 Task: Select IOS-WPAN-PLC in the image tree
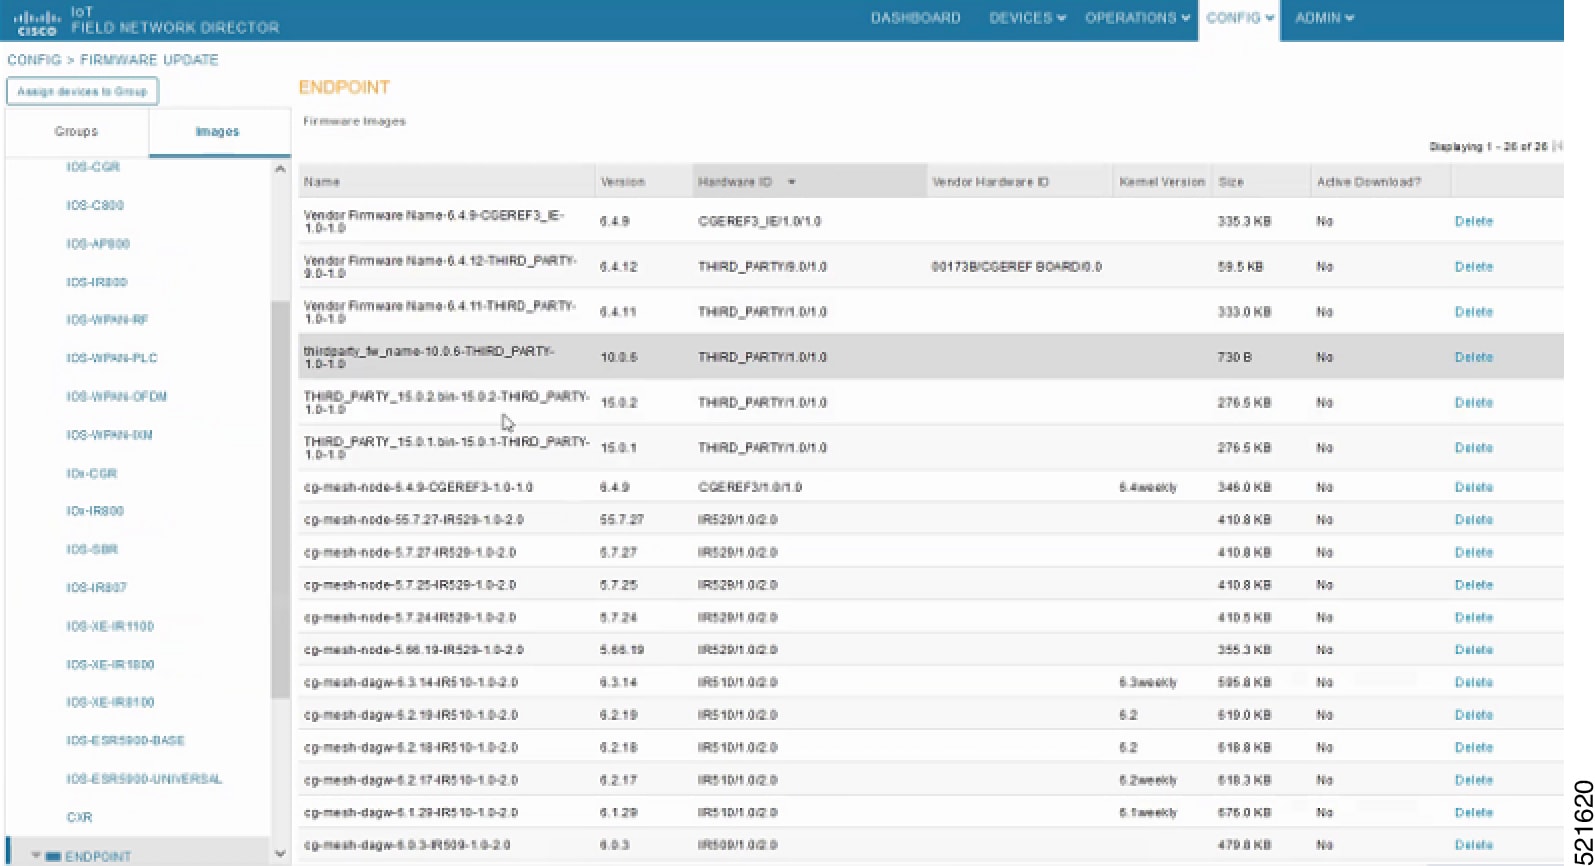click(x=112, y=358)
